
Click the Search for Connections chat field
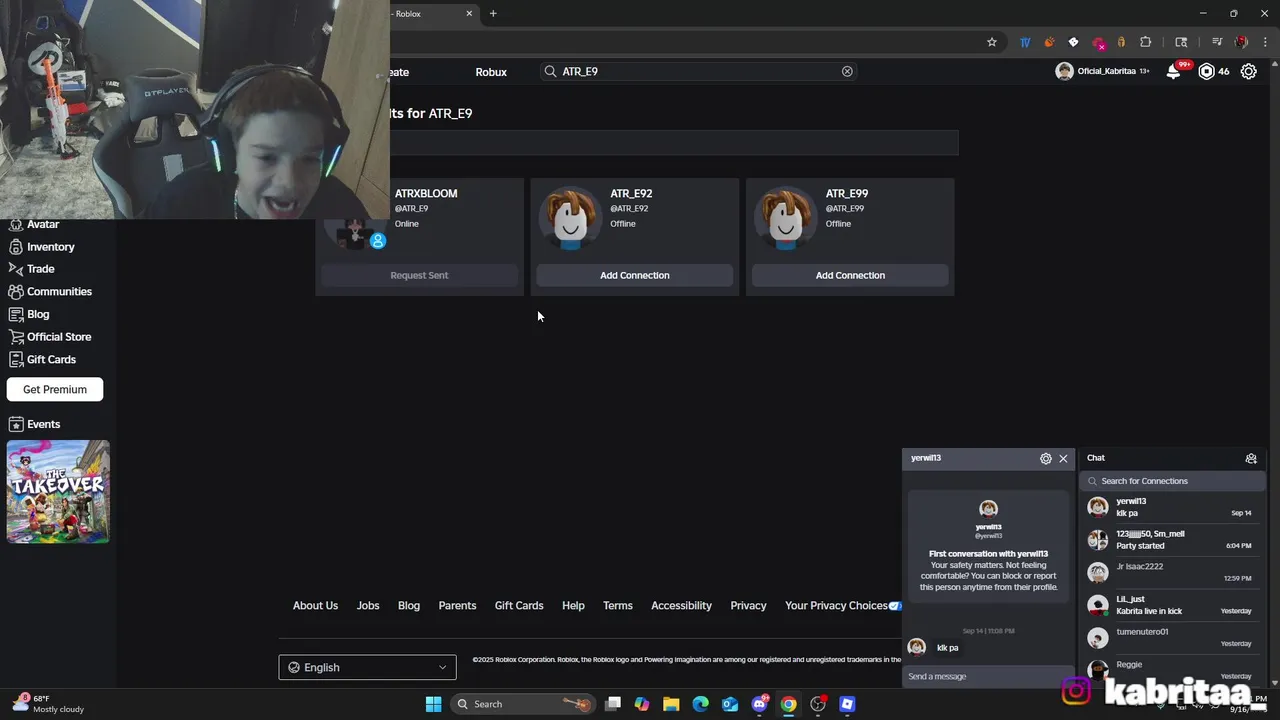1172,481
